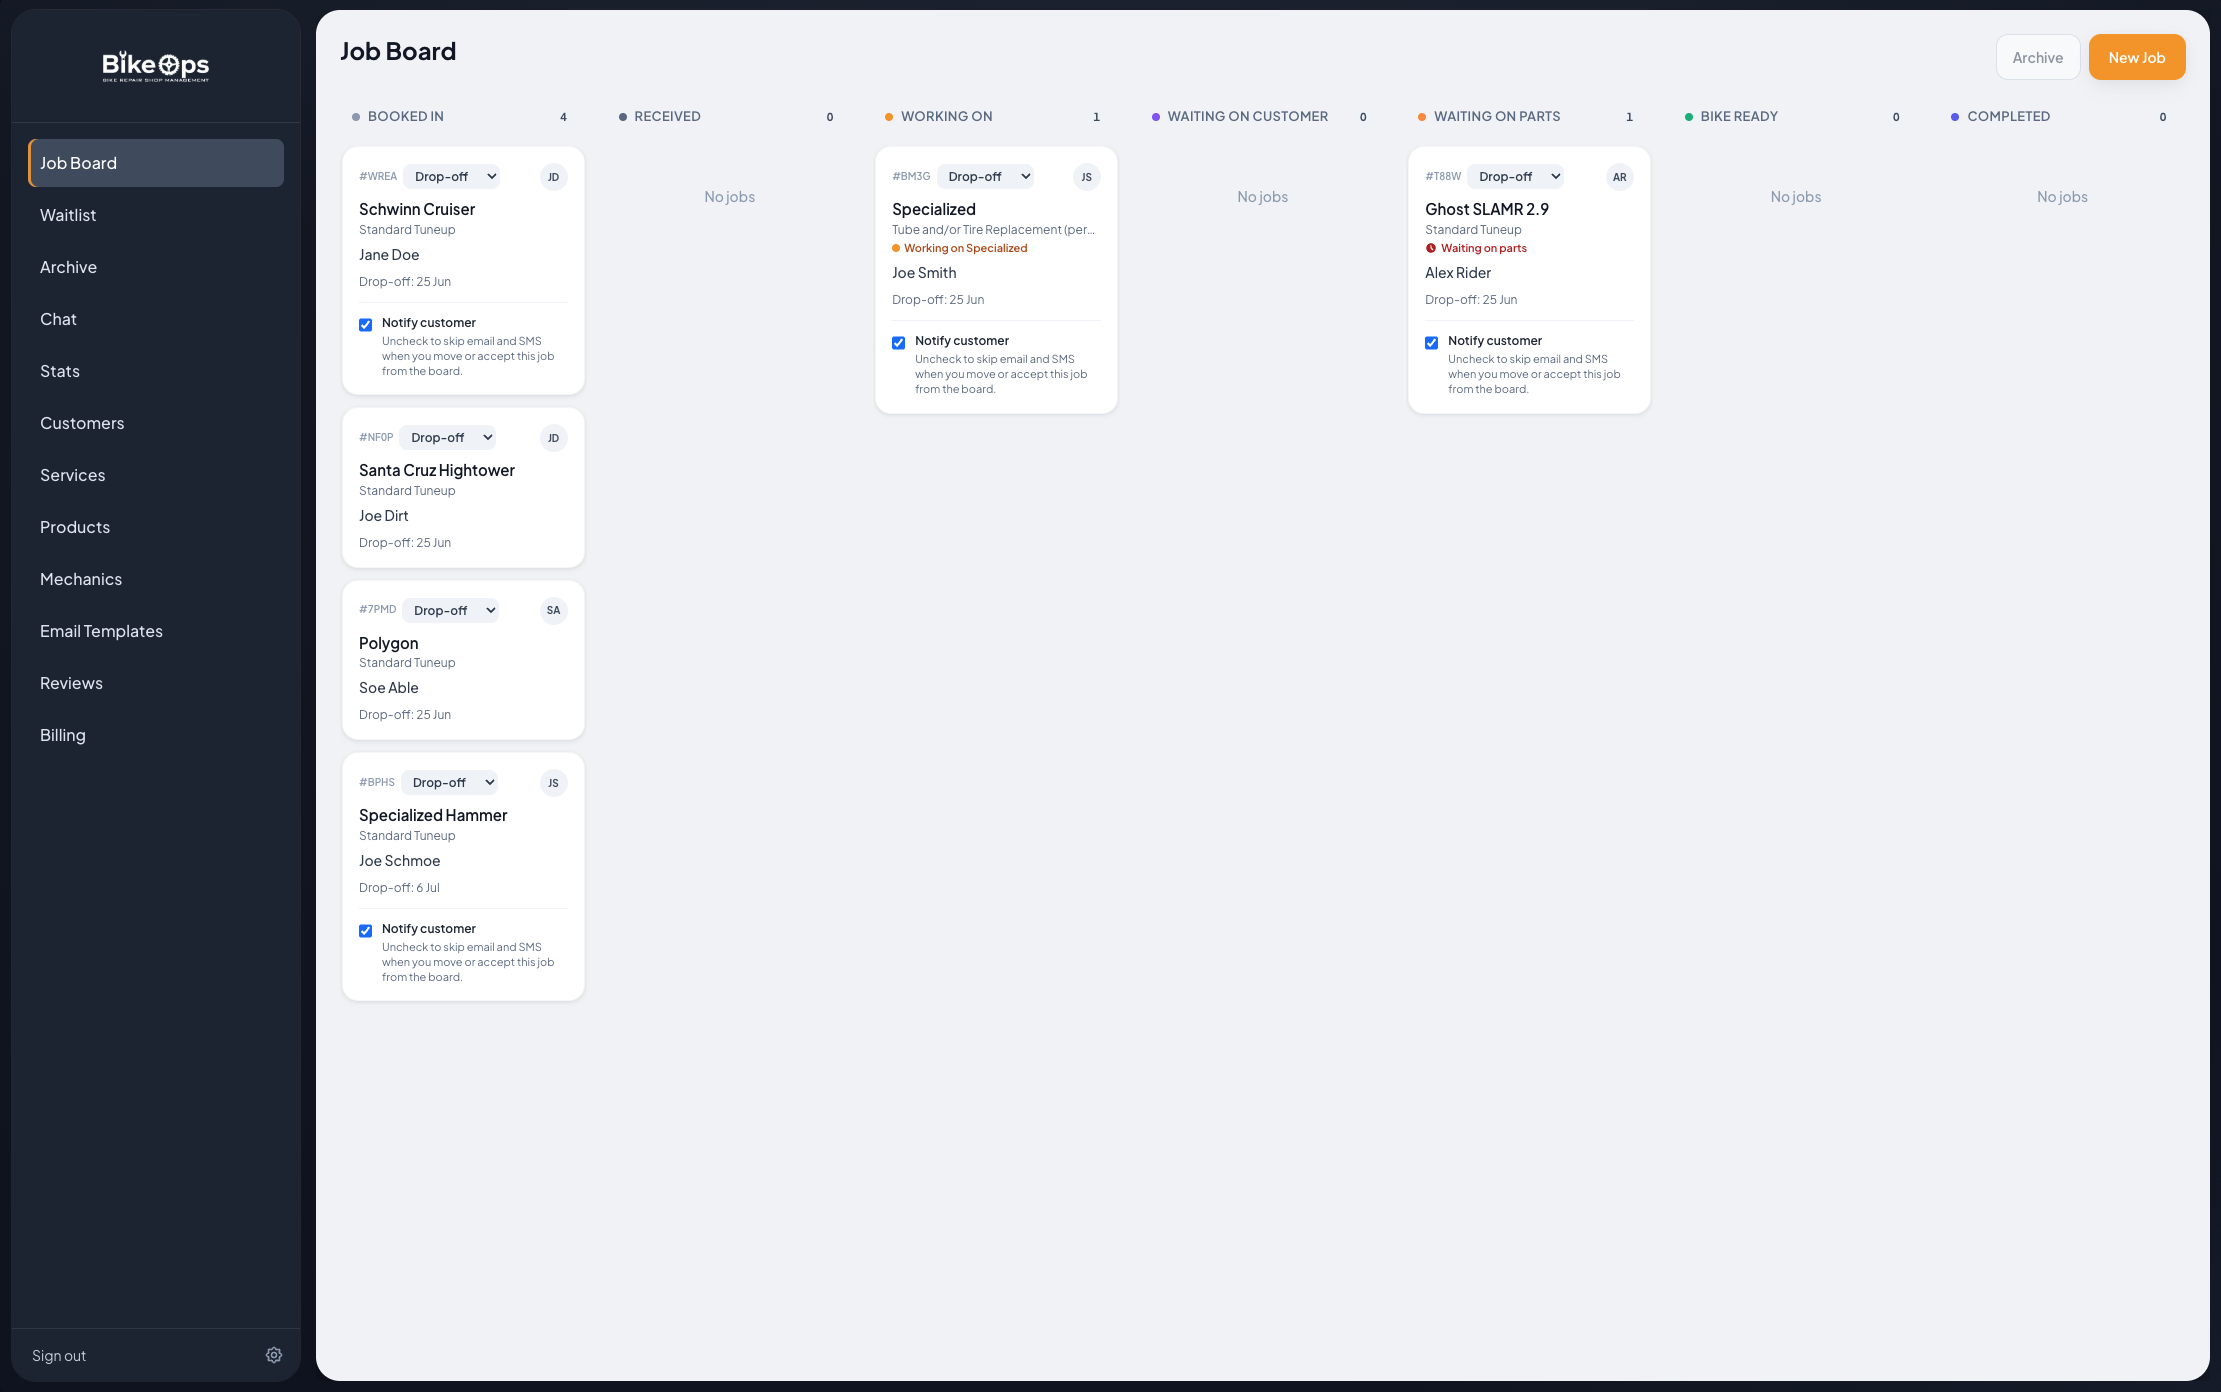Open Customers page

[x=156, y=423]
